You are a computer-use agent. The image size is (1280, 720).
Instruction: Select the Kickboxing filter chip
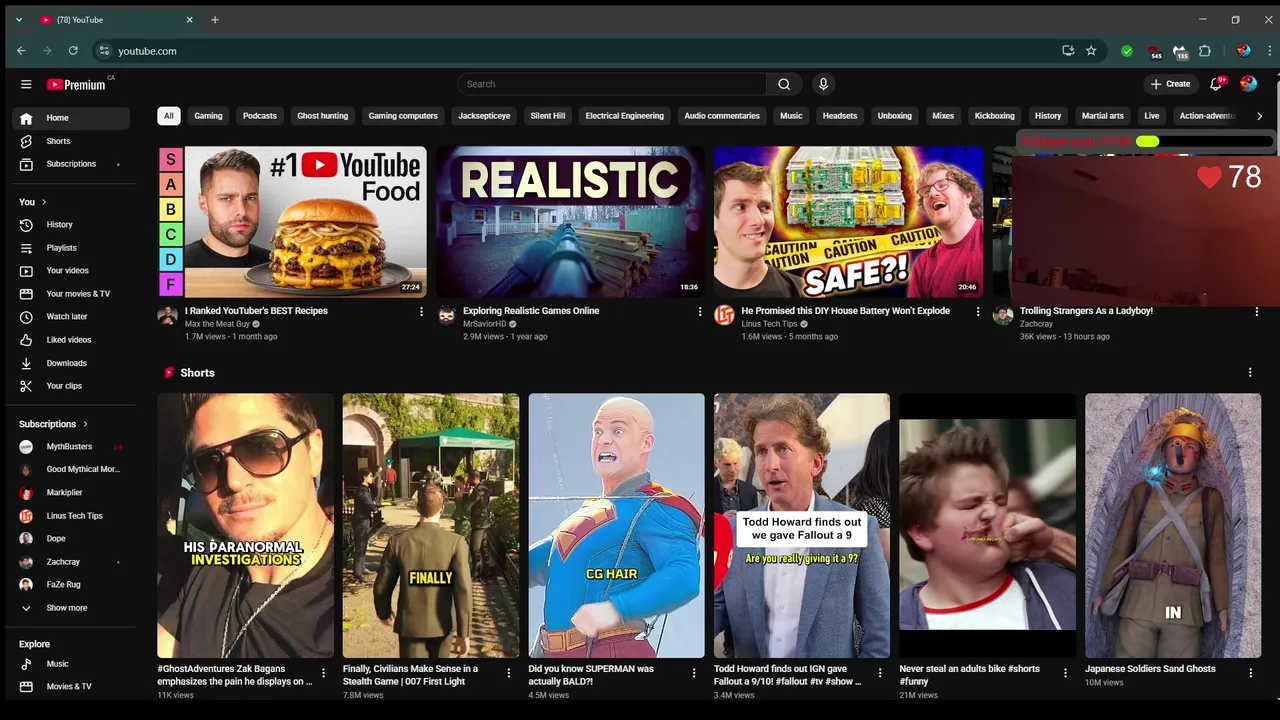click(995, 116)
